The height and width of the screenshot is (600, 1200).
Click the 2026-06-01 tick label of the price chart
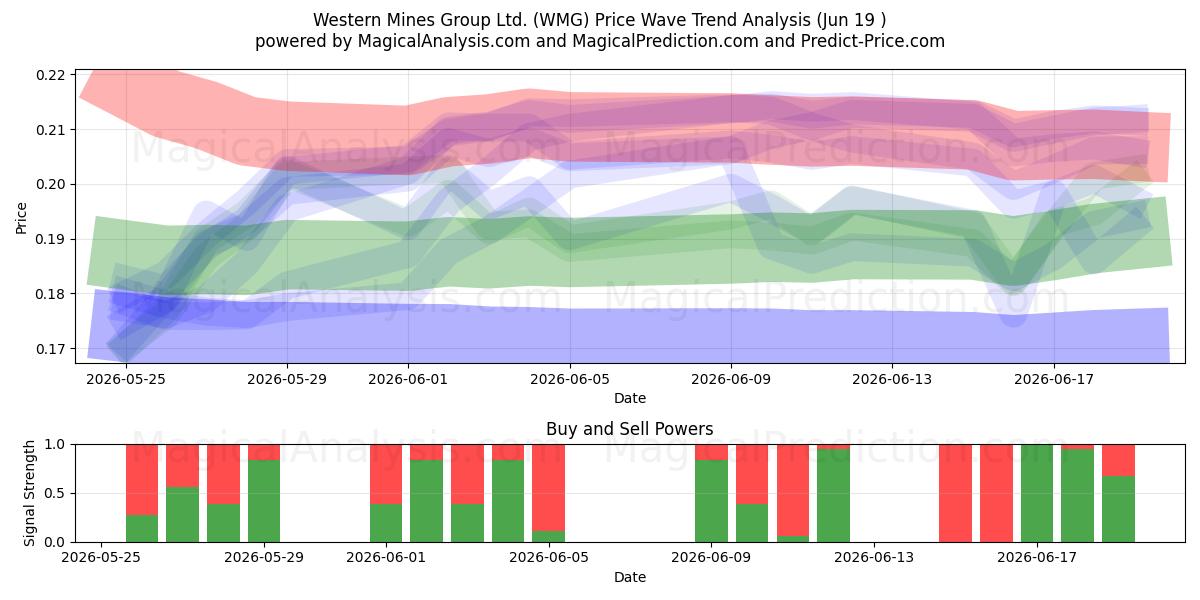[409, 379]
